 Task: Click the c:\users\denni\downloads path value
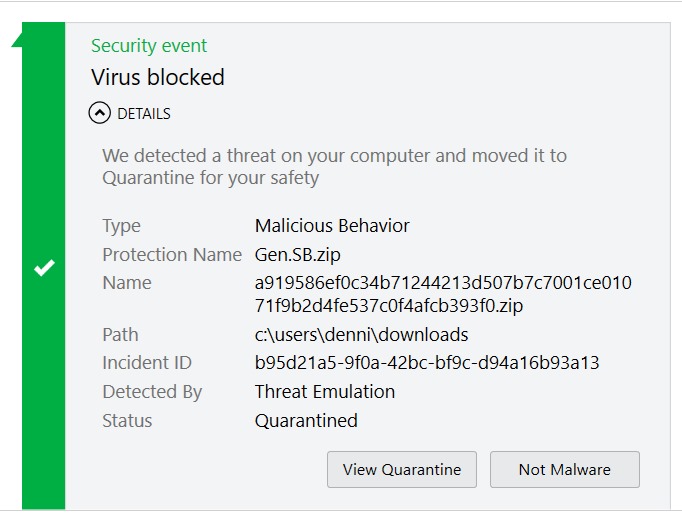[x=361, y=335]
